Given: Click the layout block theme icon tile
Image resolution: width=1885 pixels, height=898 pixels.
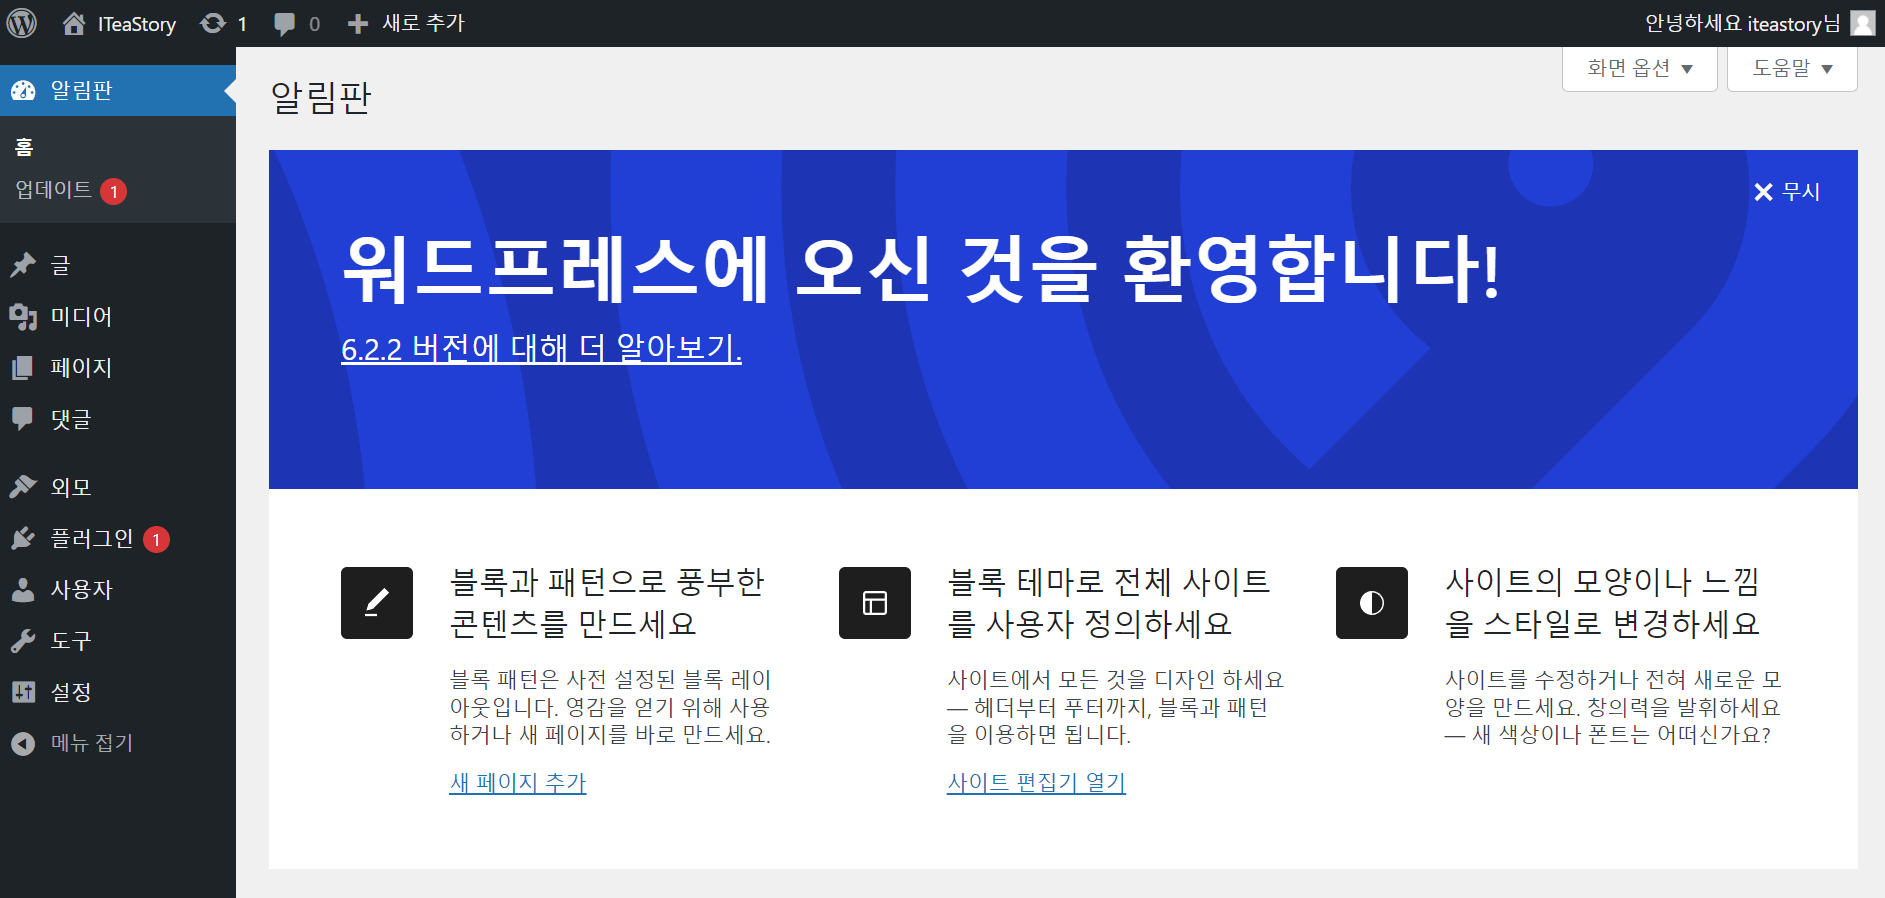Looking at the screenshot, I should click(x=875, y=603).
